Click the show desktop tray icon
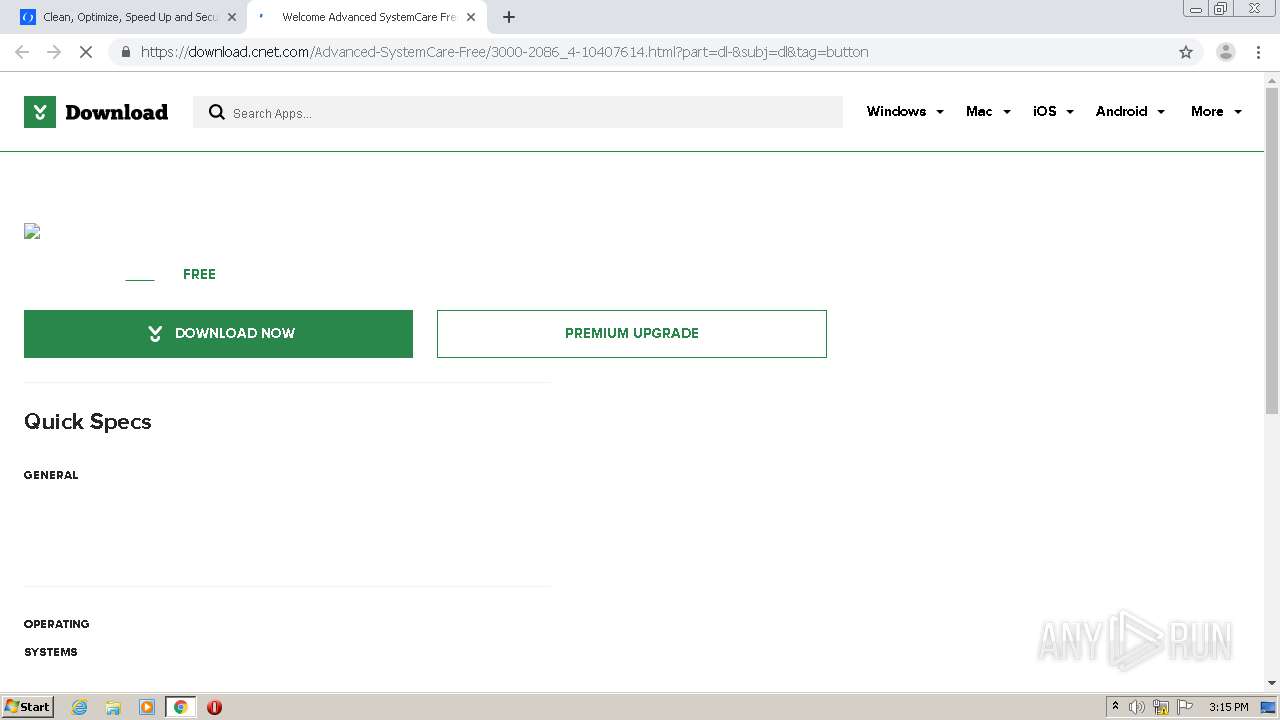Image resolution: width=1280 pixels, height=720 pixels. 1268,707
